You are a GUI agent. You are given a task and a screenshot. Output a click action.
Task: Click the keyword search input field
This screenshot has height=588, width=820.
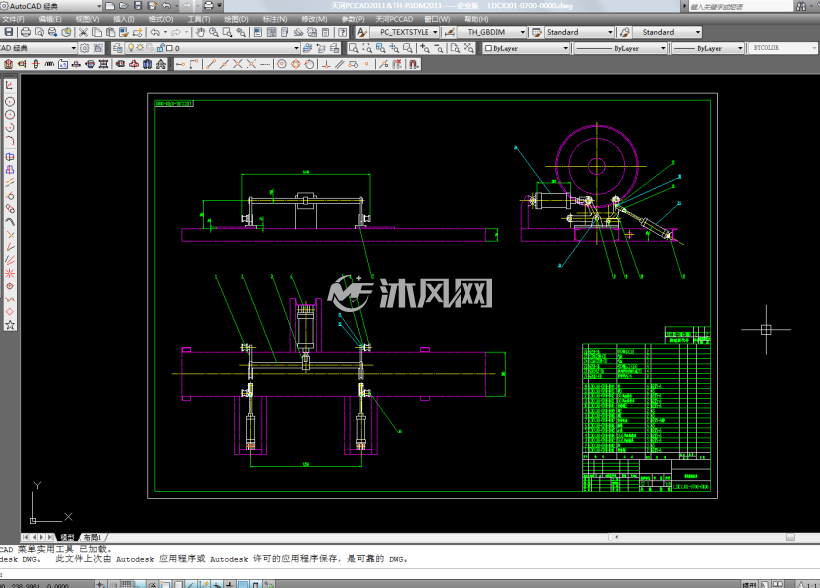(740, 6)
